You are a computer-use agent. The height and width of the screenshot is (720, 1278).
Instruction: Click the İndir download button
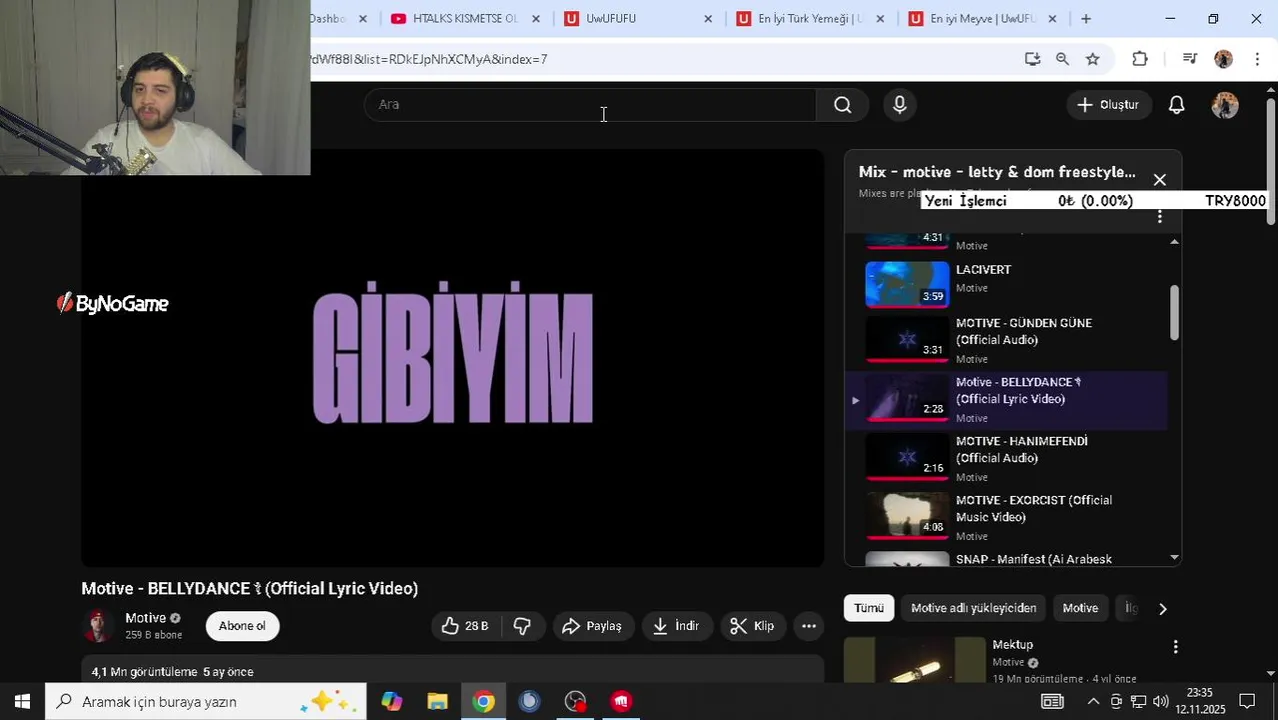point(676,626)
